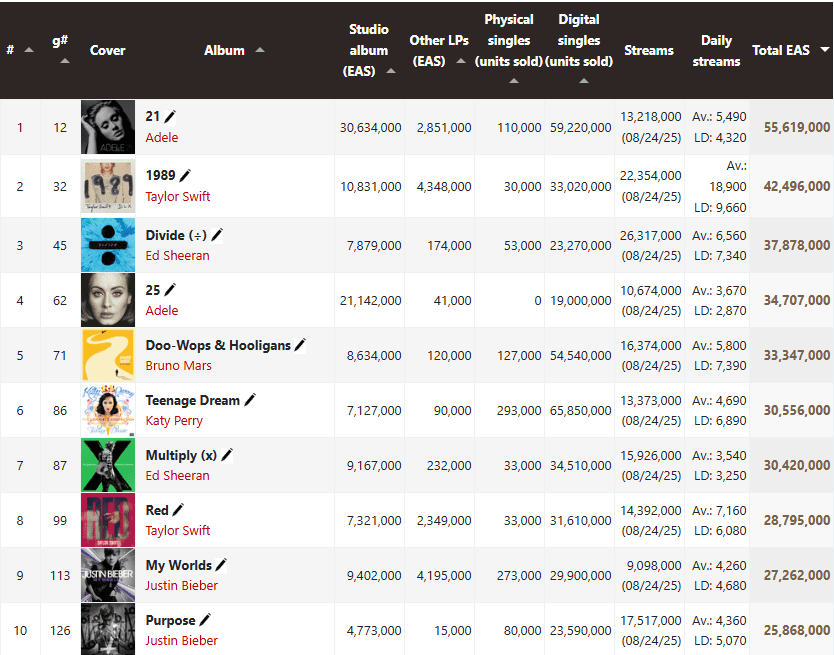Open the Adele artist link under 25
Image resolution: width=834 pixels, height=655 pixels.
(162, 311)
